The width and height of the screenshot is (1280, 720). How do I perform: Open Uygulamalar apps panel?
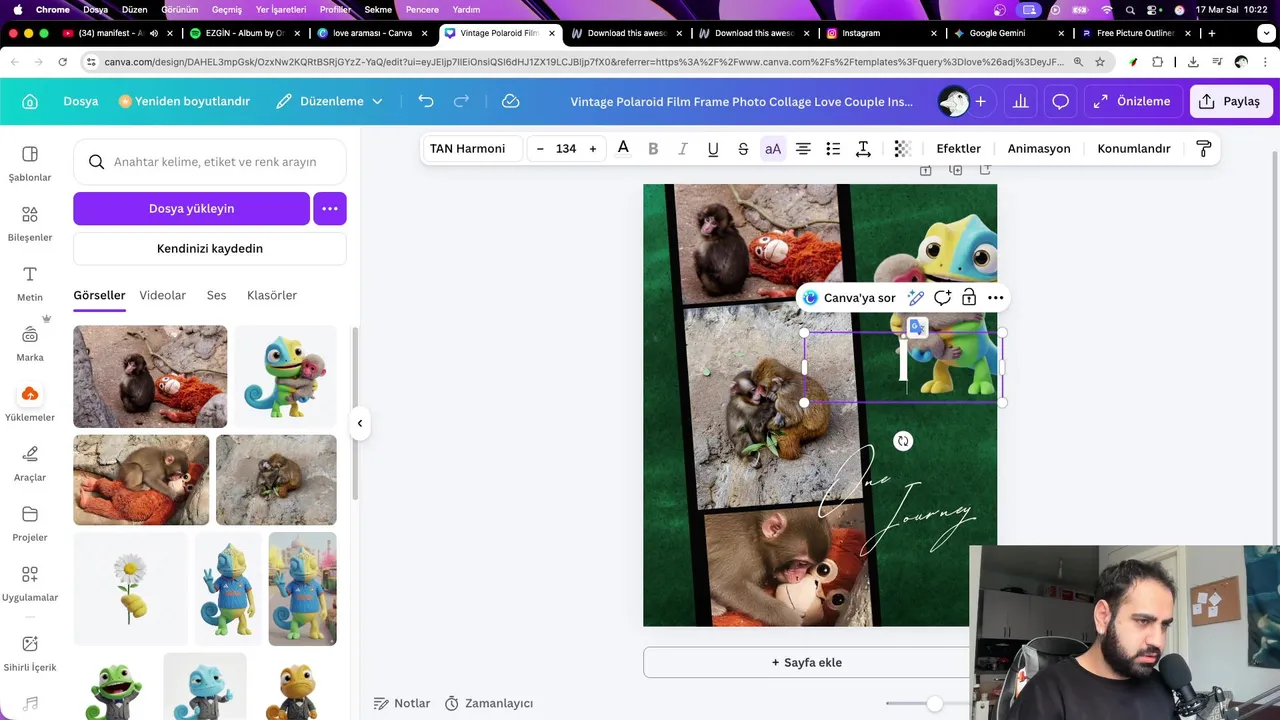(x=30, y=584)
